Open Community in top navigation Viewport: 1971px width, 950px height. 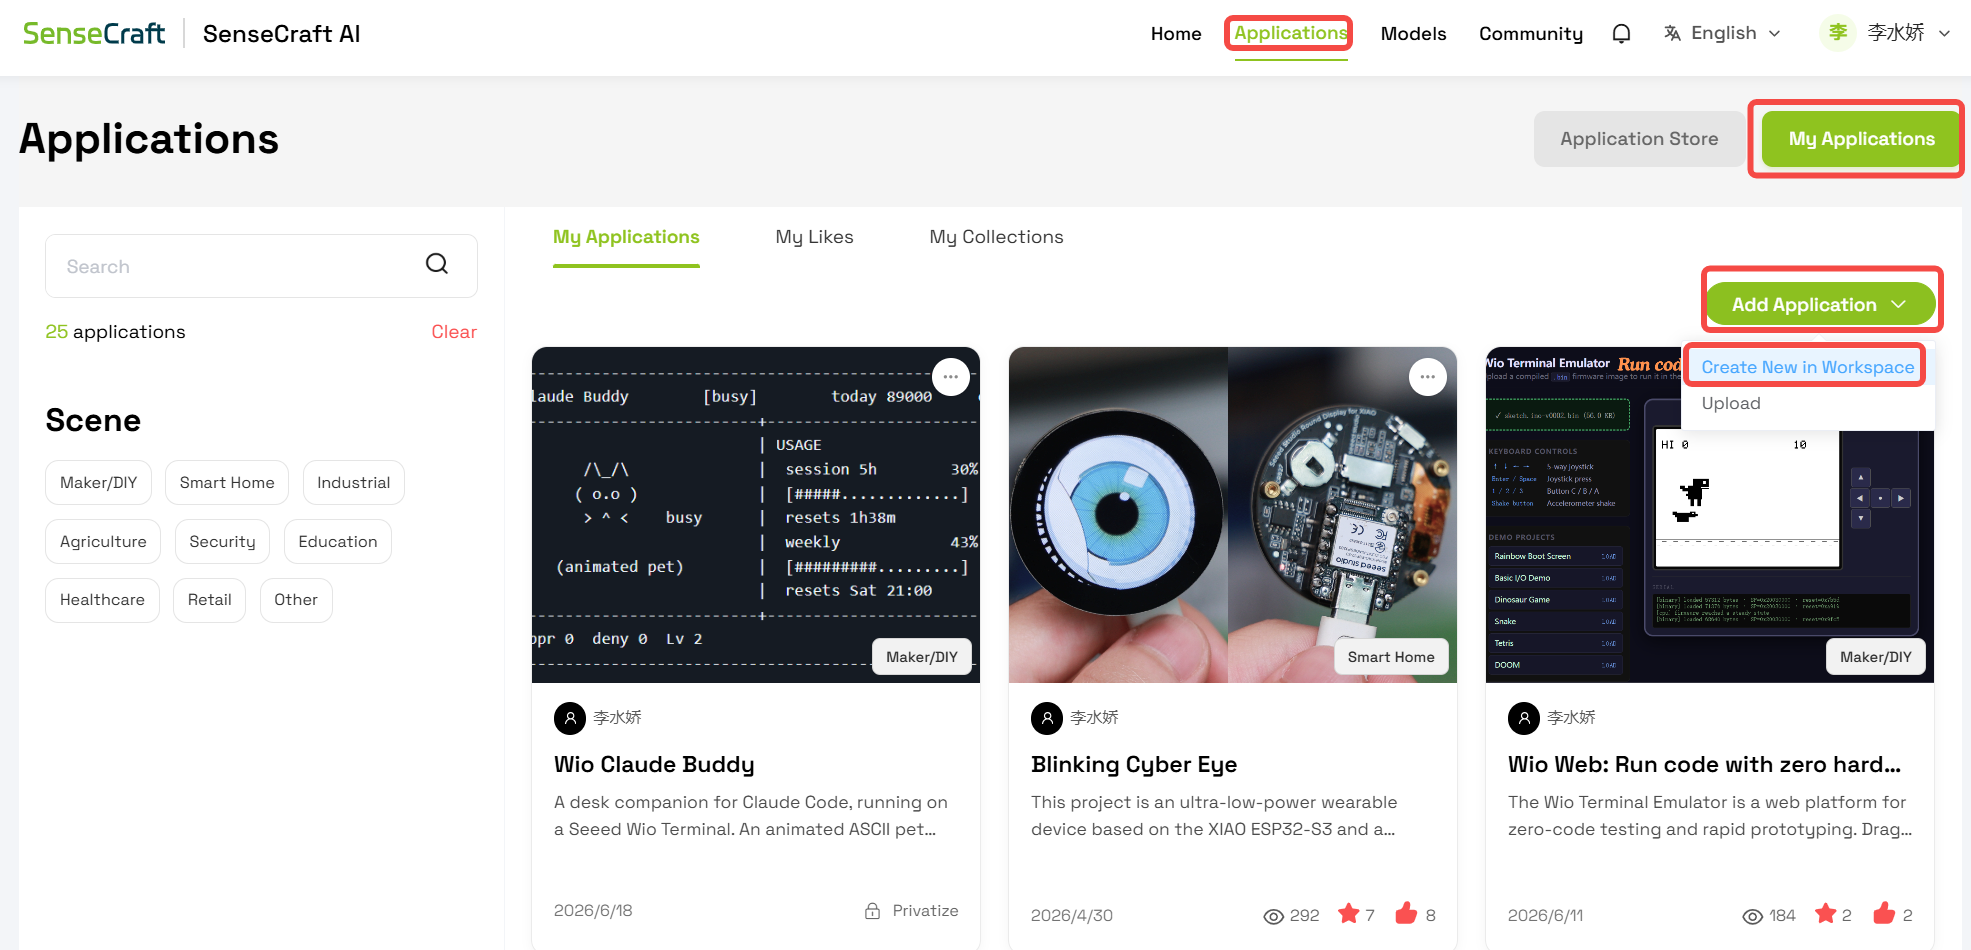click(x=1531, y=34)
